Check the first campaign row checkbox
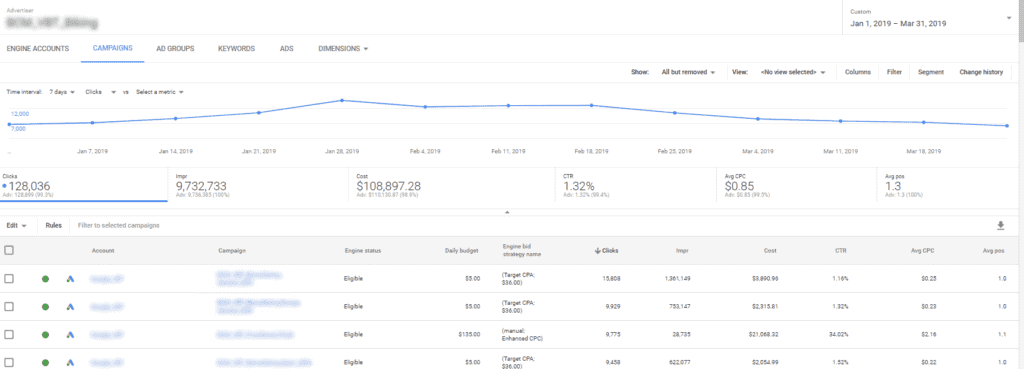The width and height of the screenshot is (1024, 369). point(9,279)
